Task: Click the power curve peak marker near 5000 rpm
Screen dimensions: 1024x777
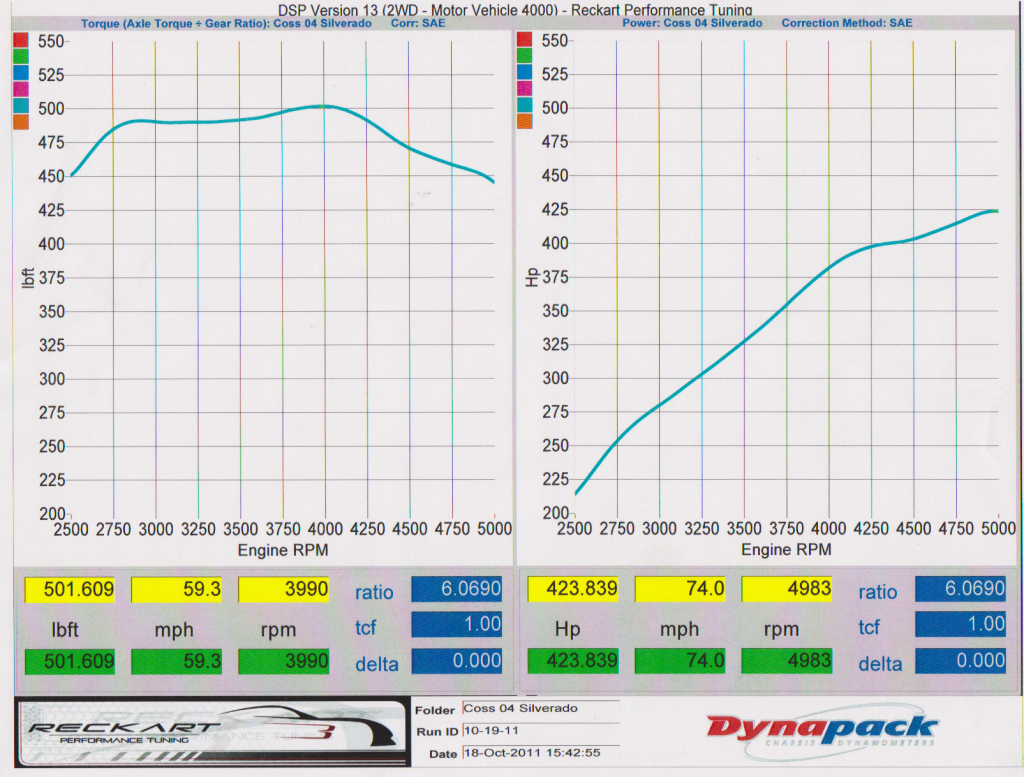Action: 995,211
